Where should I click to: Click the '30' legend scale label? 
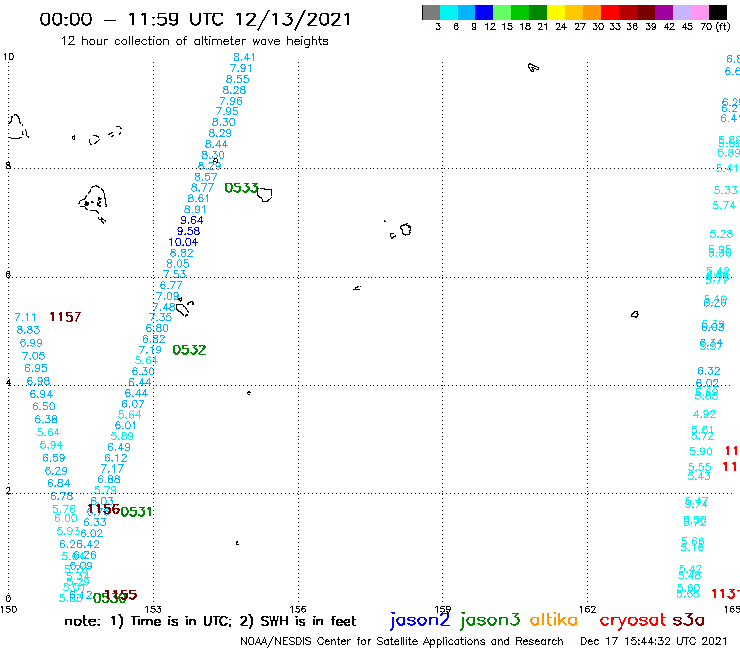tap(598, 26)
